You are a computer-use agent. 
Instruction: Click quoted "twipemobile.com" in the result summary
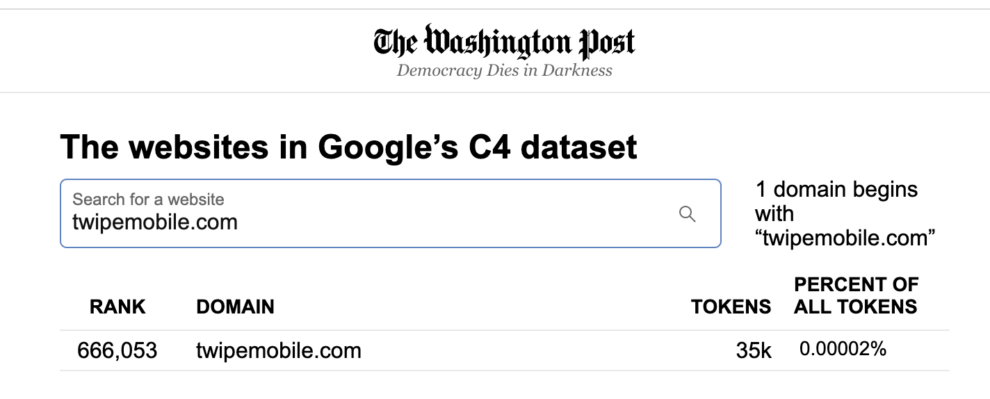coord(845,238)
